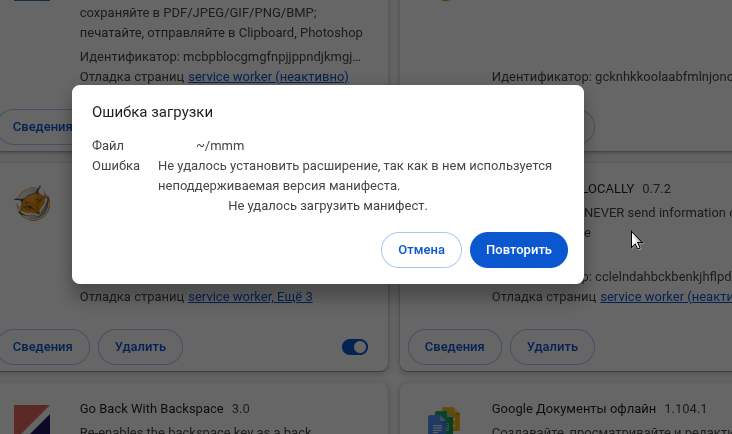Click the mcbpblocgmfnpjjppndjkmgj… identifier text
The height and width of the screenshot is (434, 732).
point(272,57)
